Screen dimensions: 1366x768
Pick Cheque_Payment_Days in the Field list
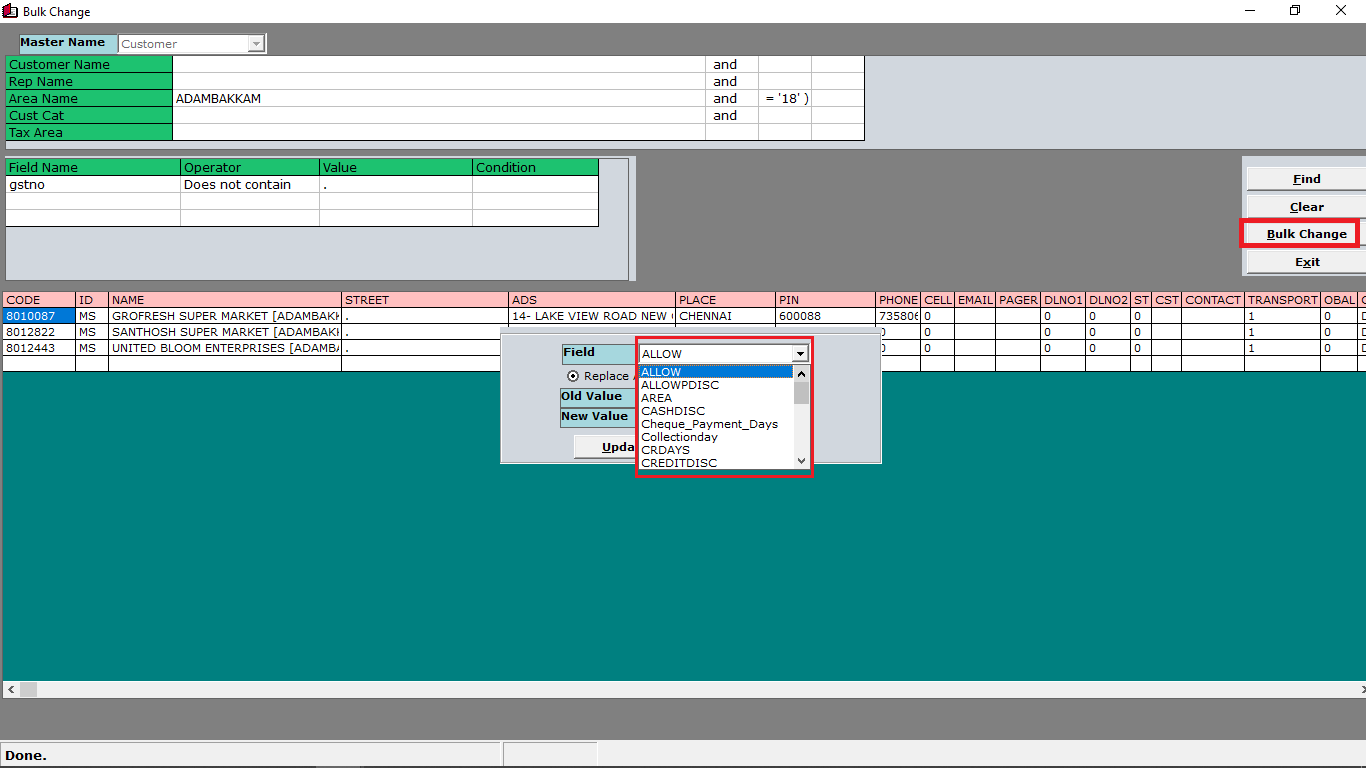tap(709, 424)
